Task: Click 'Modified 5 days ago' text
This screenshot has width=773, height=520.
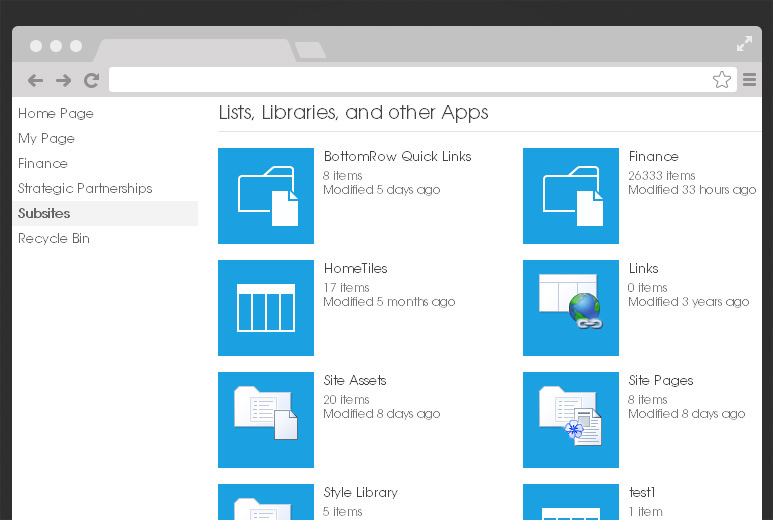Action: click(382, 190)
